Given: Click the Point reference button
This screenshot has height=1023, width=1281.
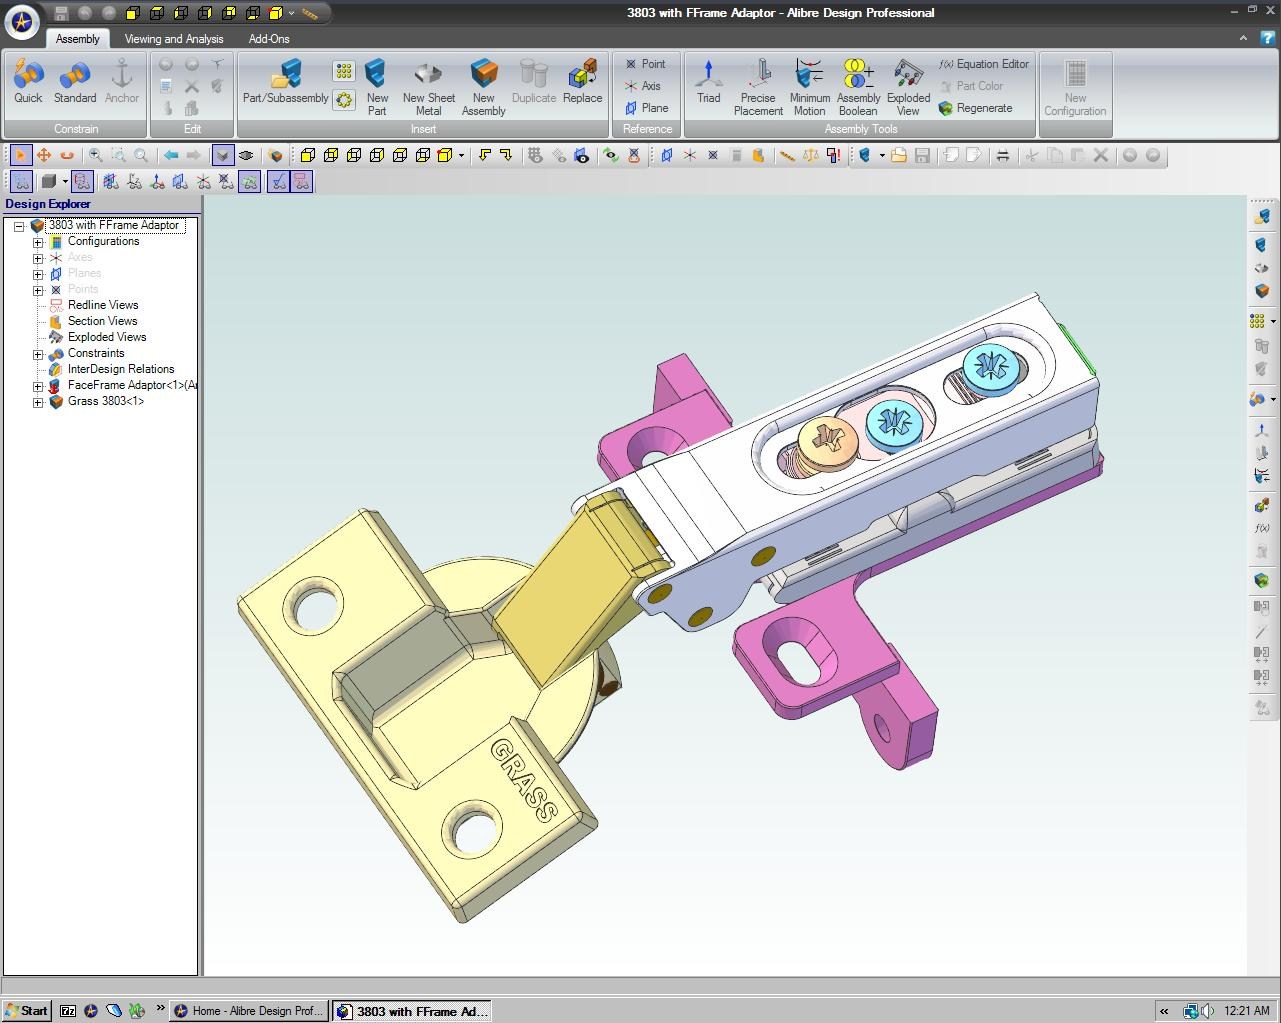Looking at the screenshot, I should [x=645, y=64].
